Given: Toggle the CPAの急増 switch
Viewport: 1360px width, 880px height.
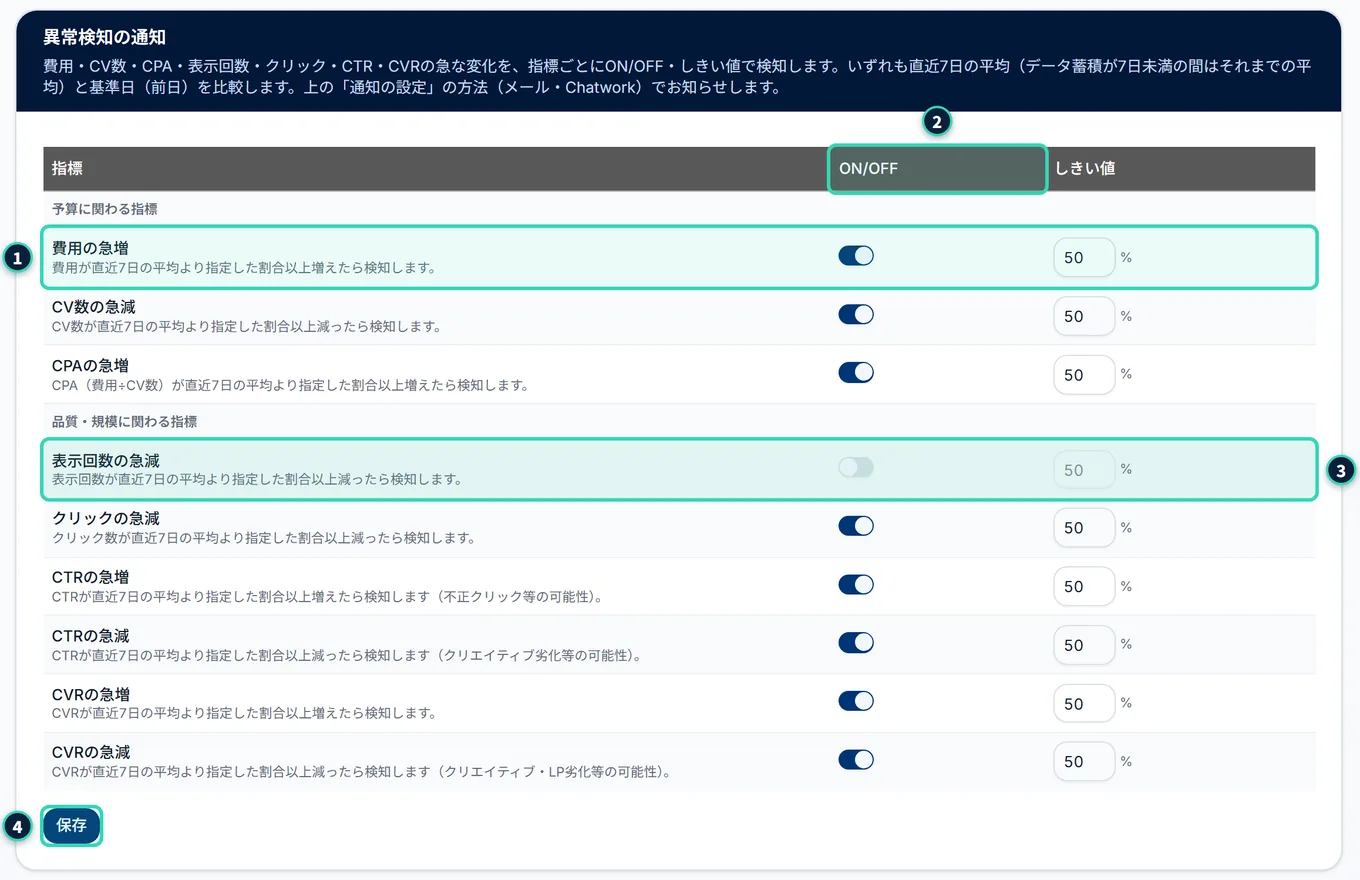Looking at the screenshot, I should 856,373.
